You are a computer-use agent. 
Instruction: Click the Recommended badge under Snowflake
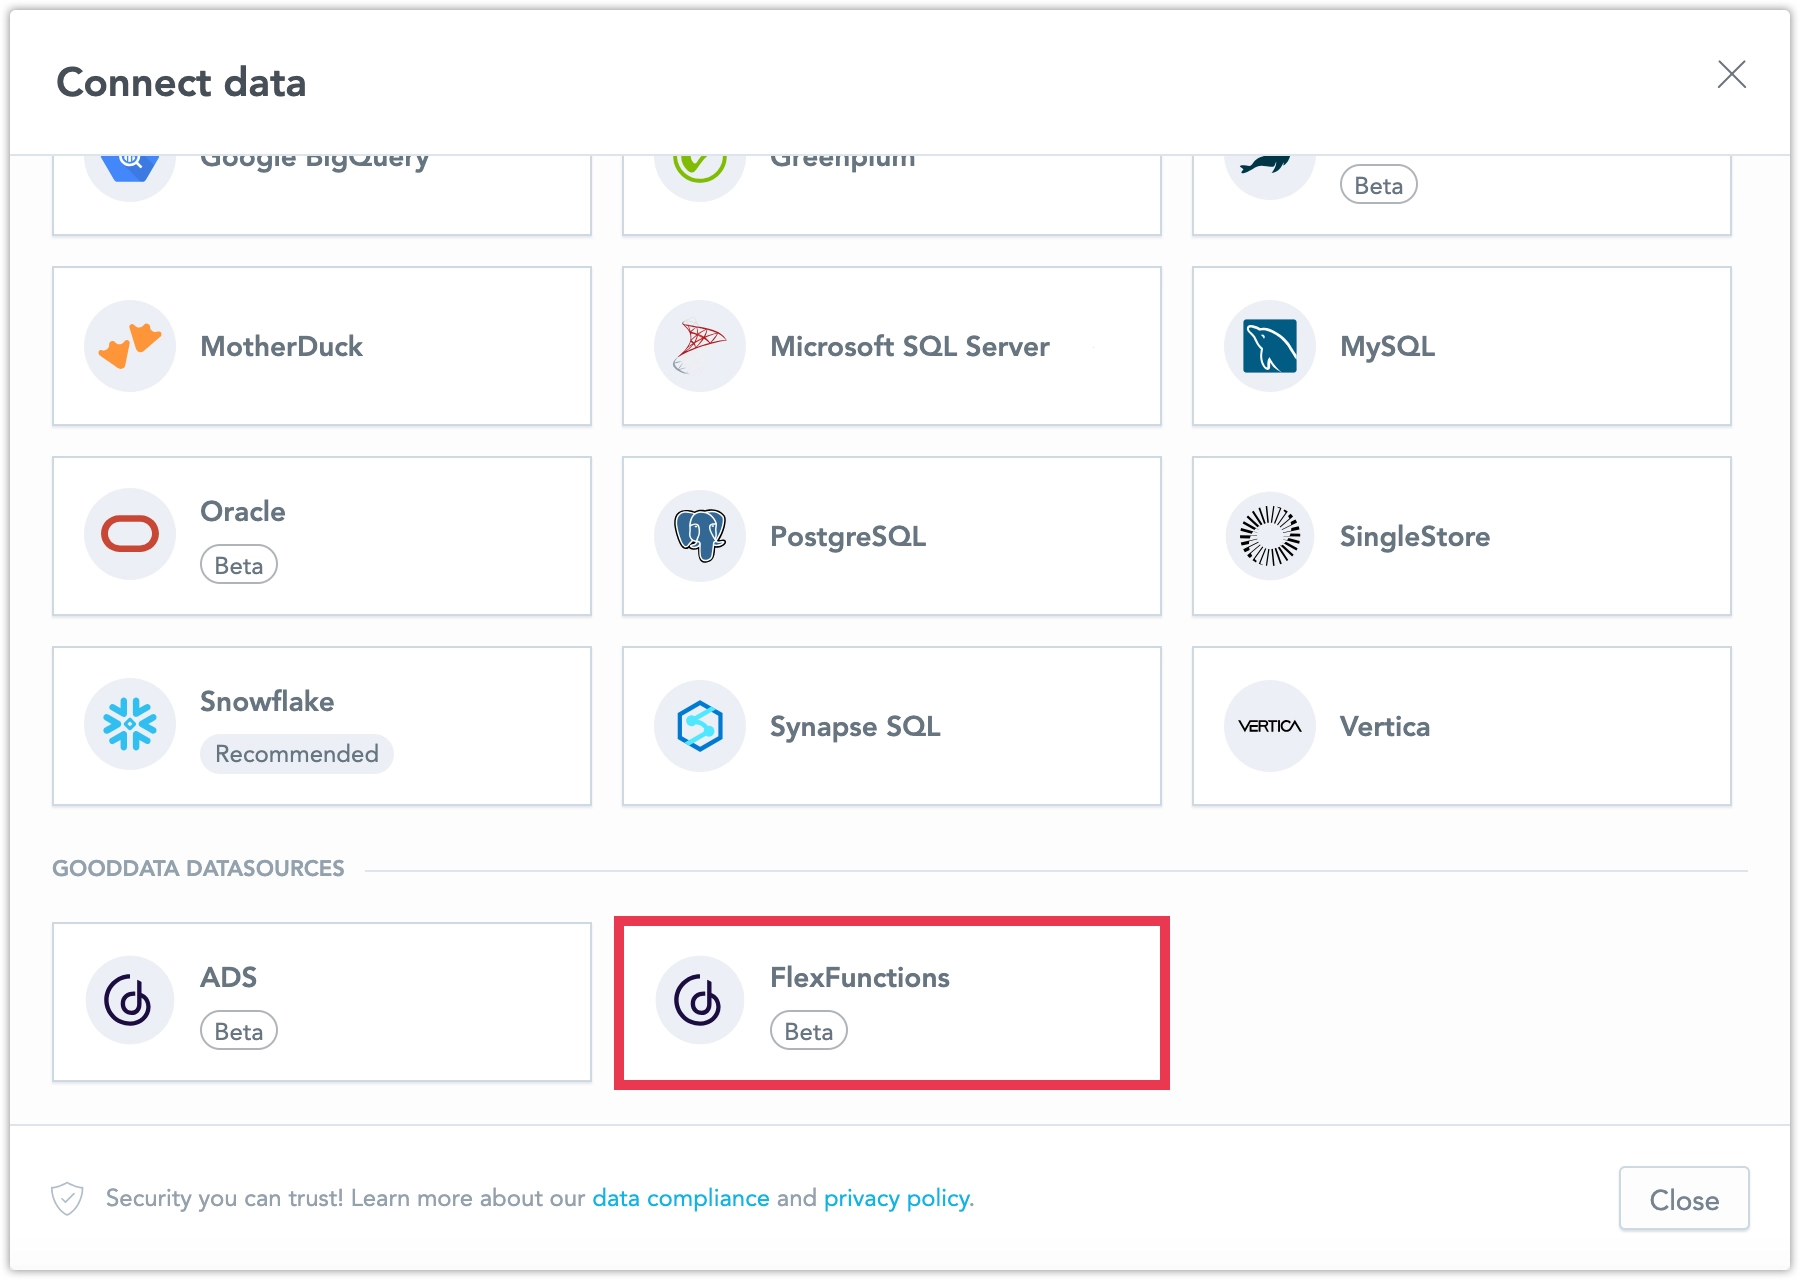[x=297, y=754]
